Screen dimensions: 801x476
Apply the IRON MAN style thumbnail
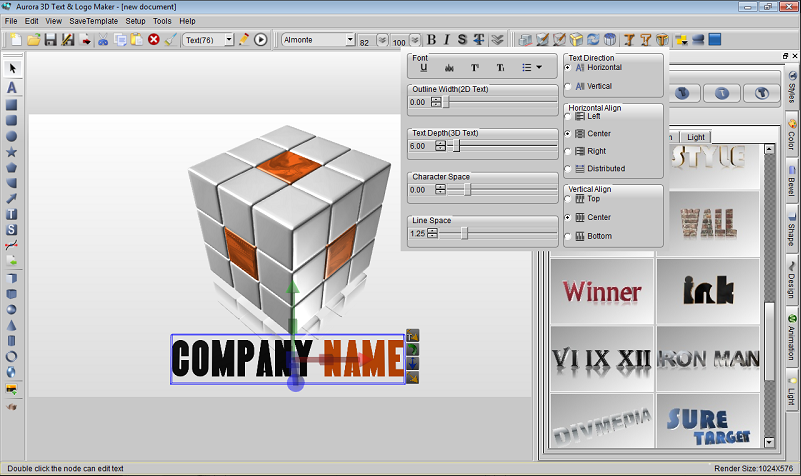coord(709,359)
